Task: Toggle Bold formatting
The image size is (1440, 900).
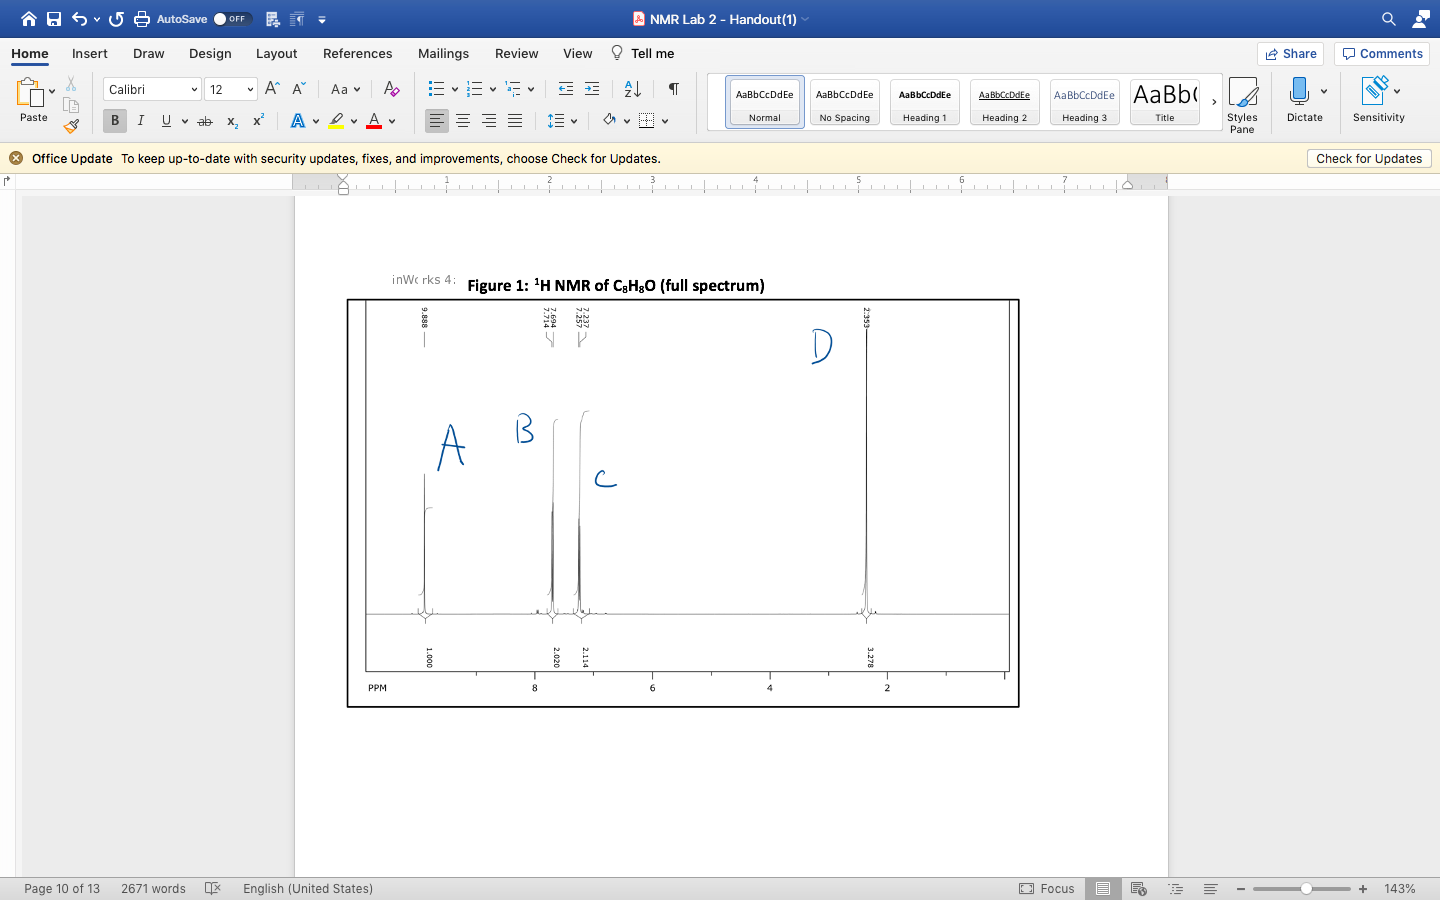Action: (x=114, y=120)
